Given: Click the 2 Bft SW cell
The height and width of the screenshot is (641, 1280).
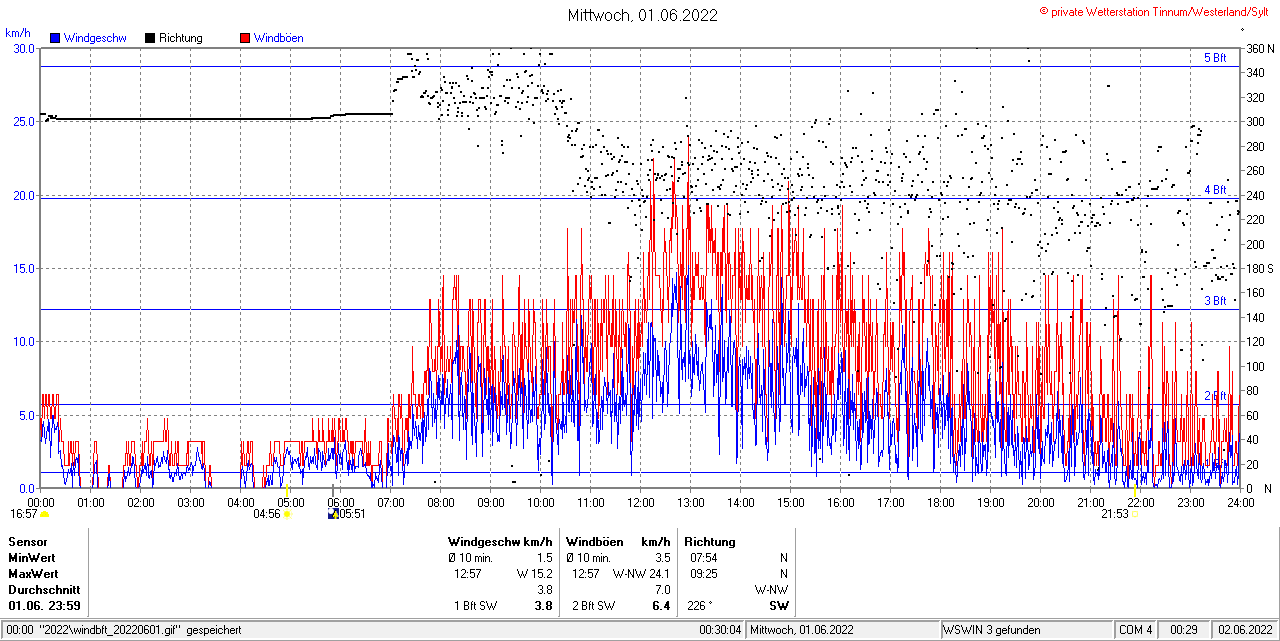Looking at the screenshot, I should click(593, 606).
